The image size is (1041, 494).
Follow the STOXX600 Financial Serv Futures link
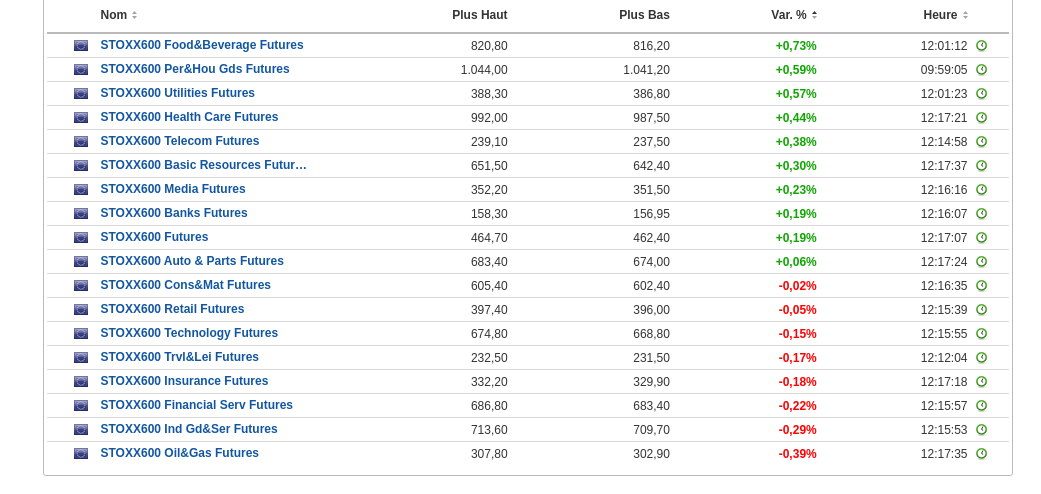(196, 405)
